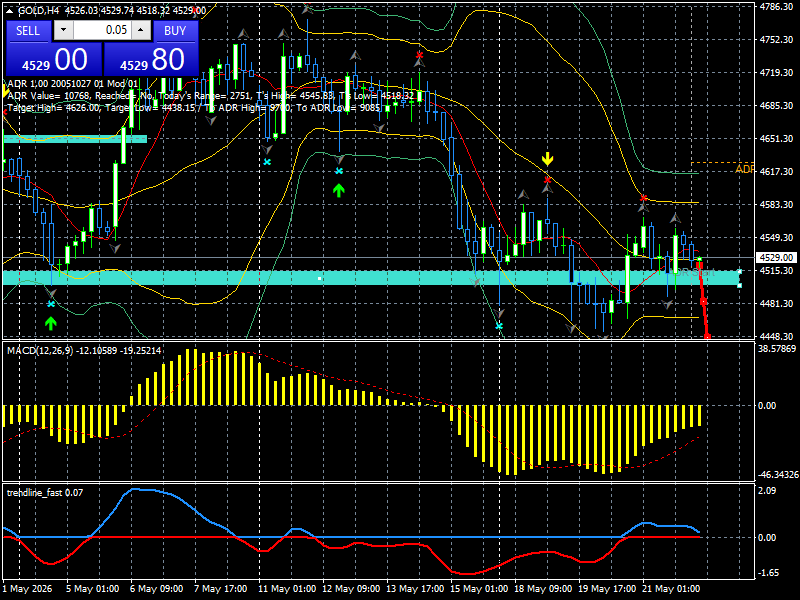
Task: Select green up arrow near 12 May 09:00
Action: pyautogui.click(x=339, y=190)
